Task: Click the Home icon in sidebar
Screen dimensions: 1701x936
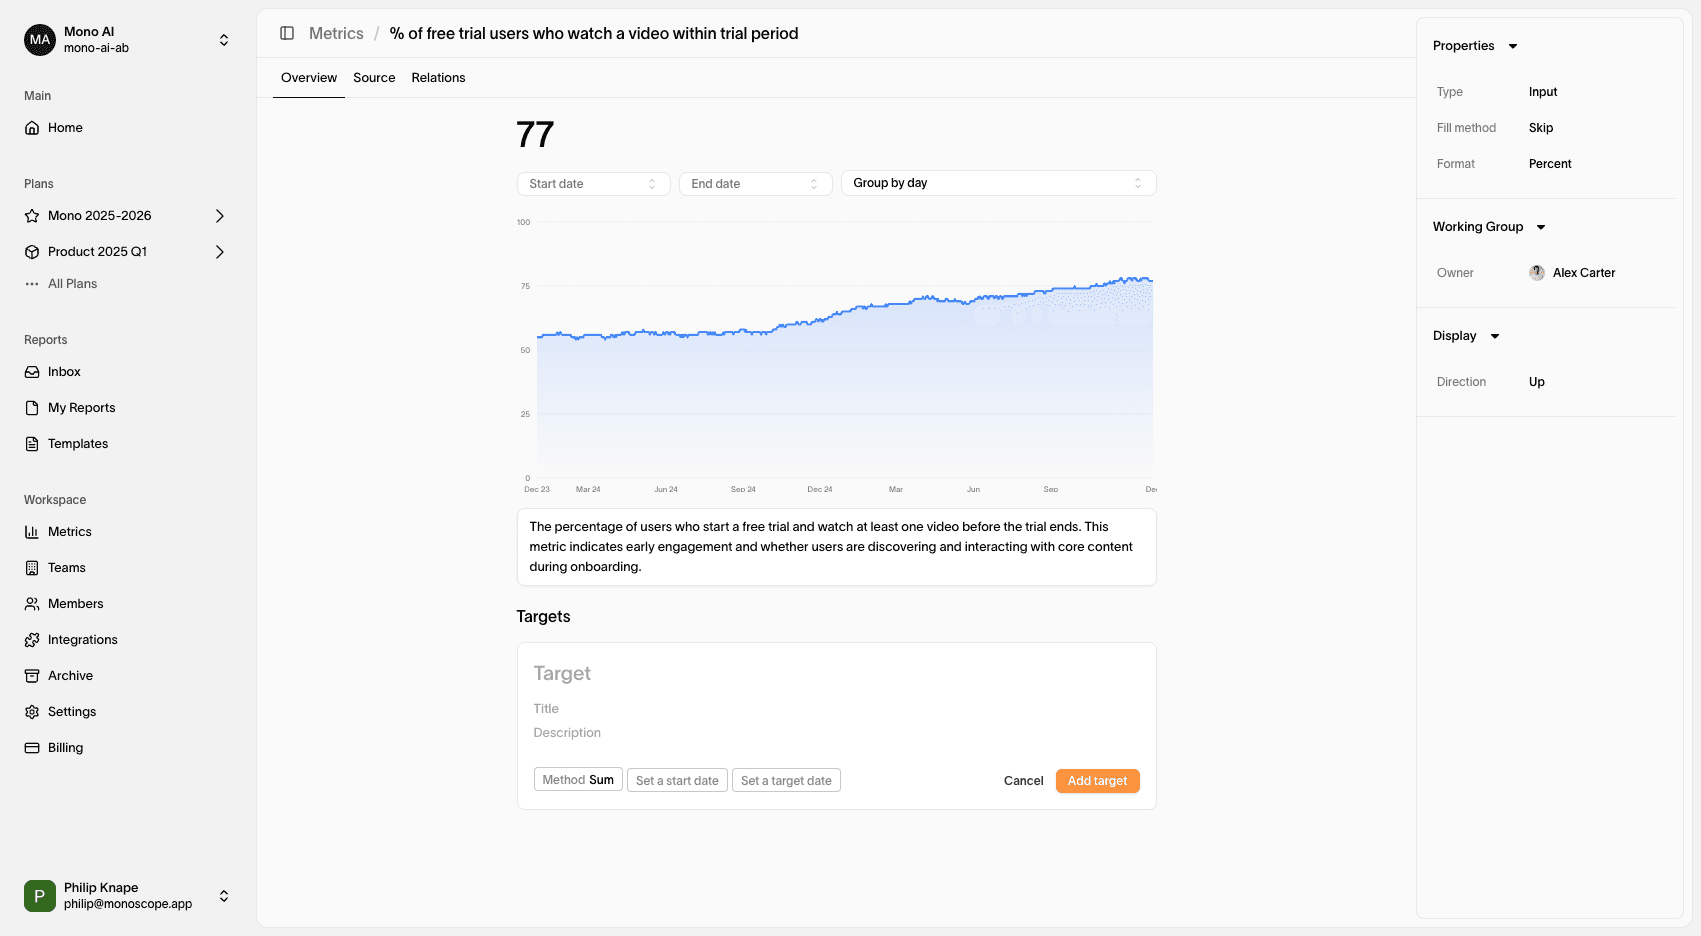Action: [x=32, y=128]
